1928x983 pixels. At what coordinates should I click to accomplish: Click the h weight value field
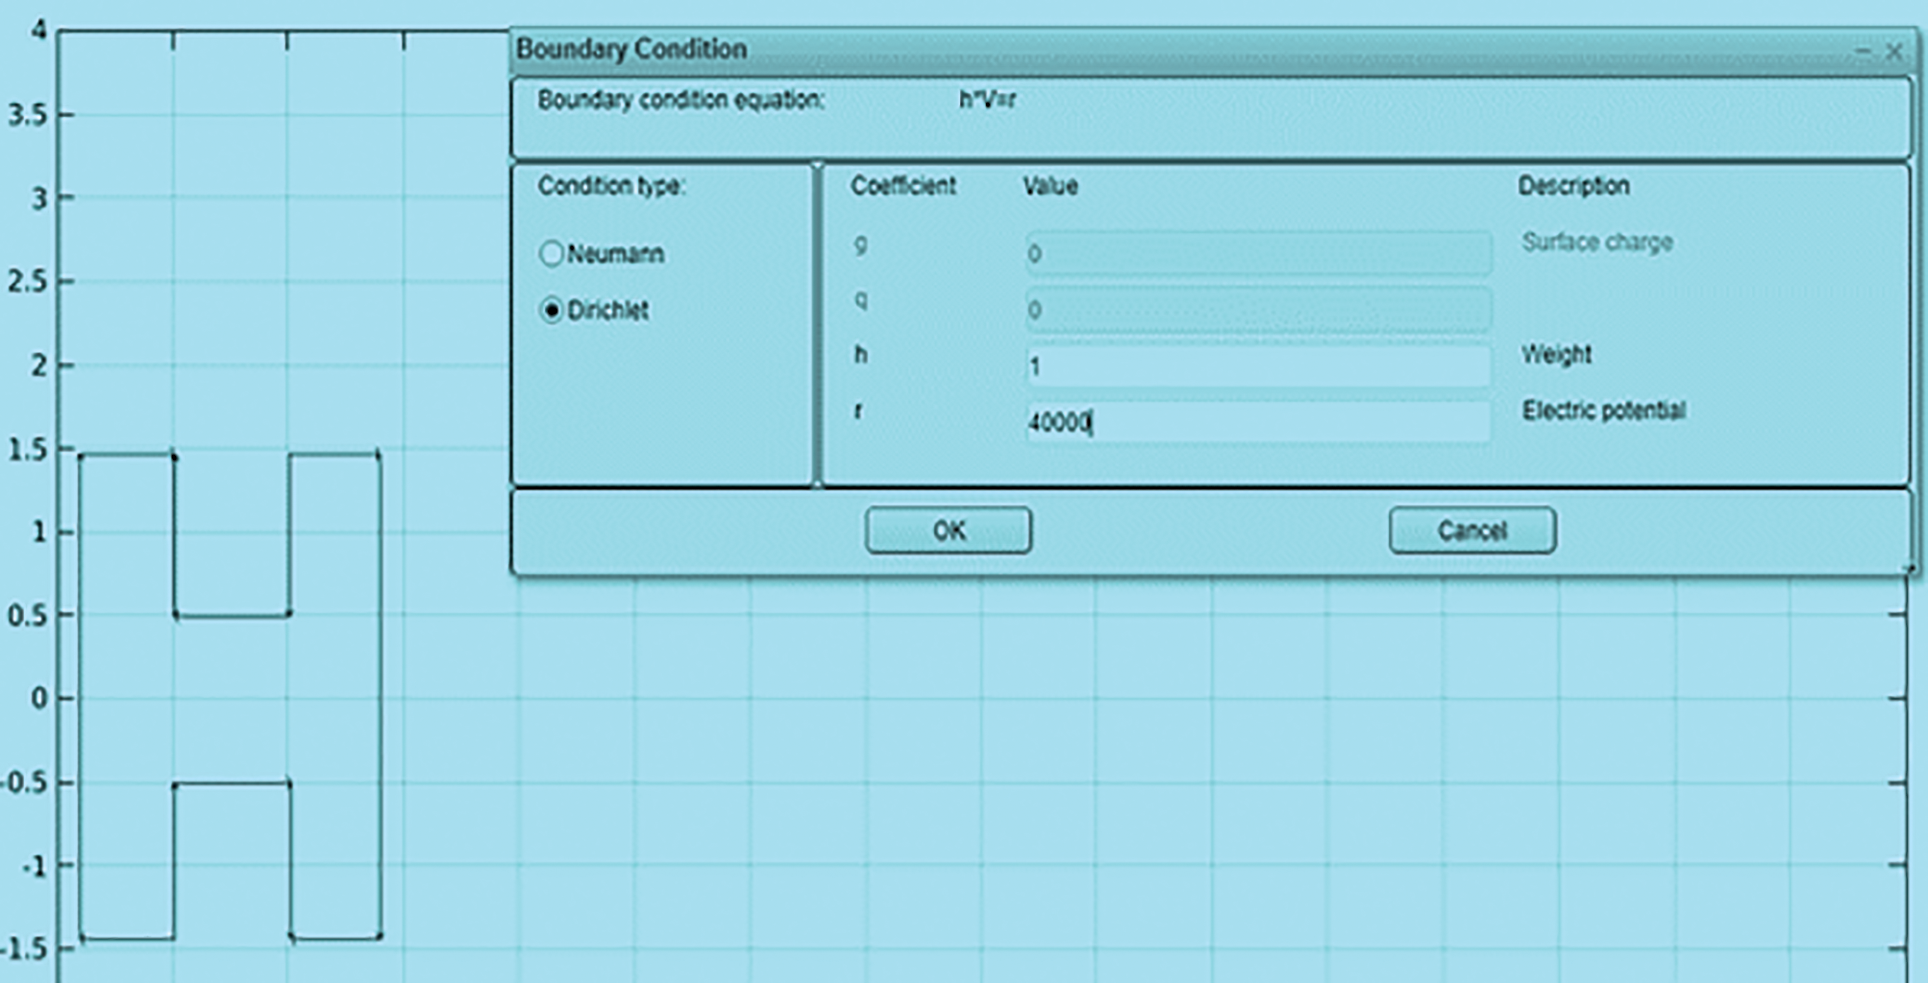point(1257,367)
